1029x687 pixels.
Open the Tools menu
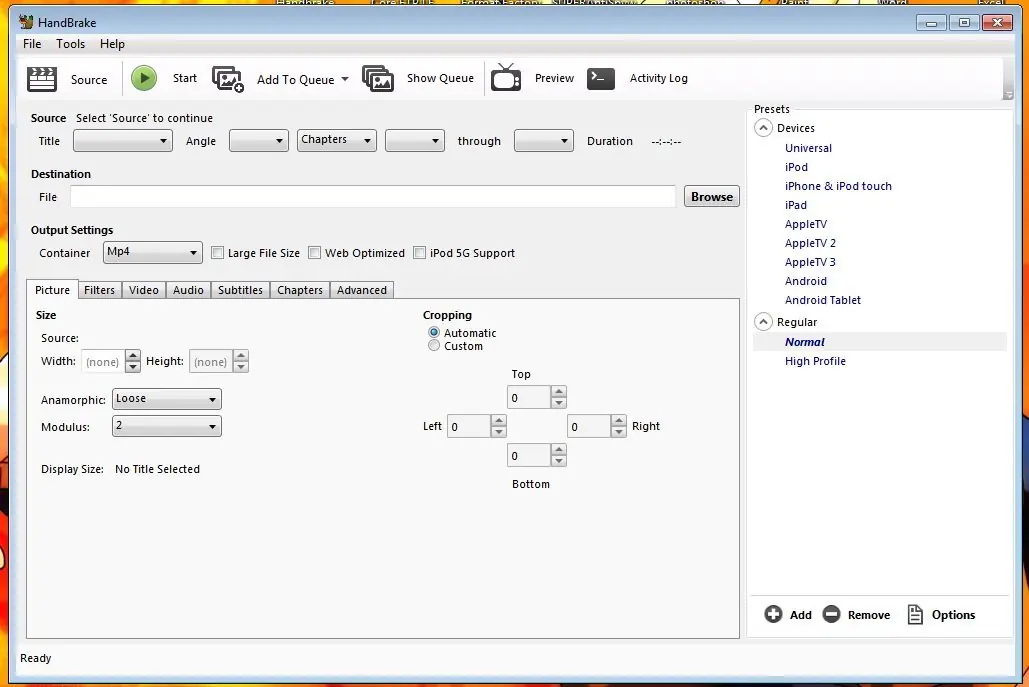70,44
